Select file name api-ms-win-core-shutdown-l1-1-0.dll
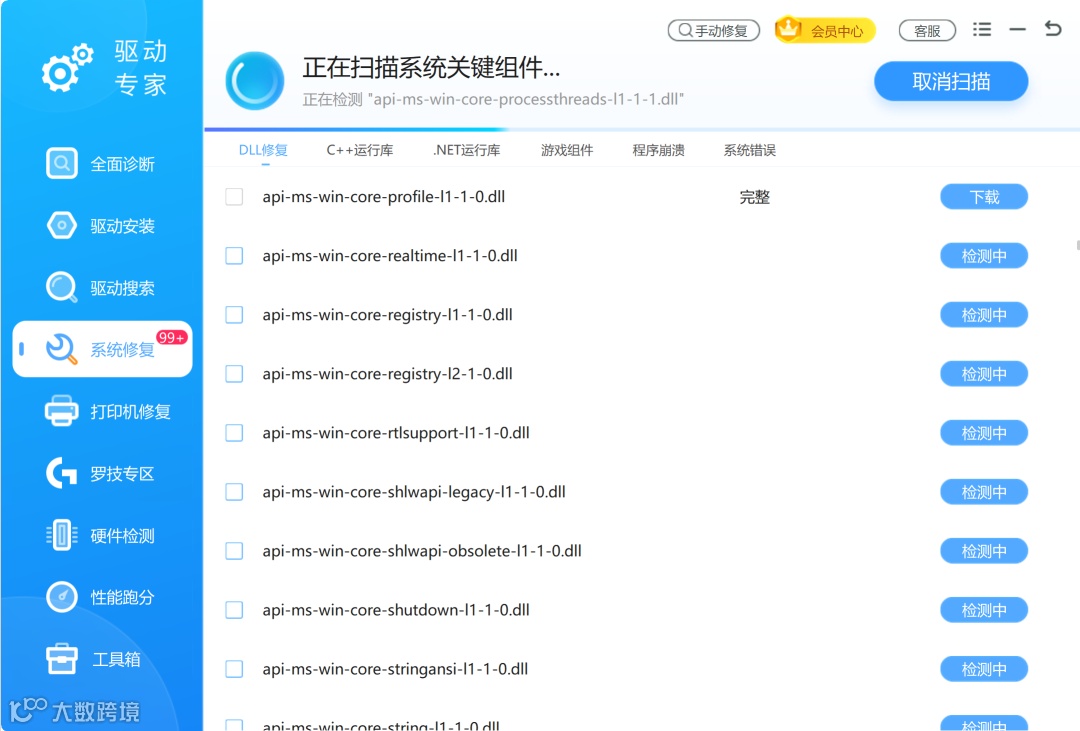The height and width of the screenshot is (731, 1080). tap(396, 610)
